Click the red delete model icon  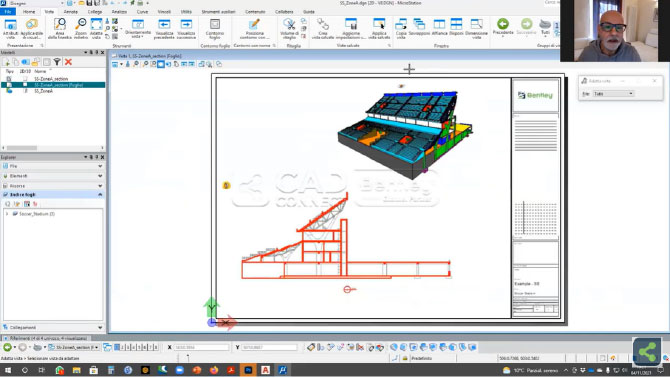point(68,62)
